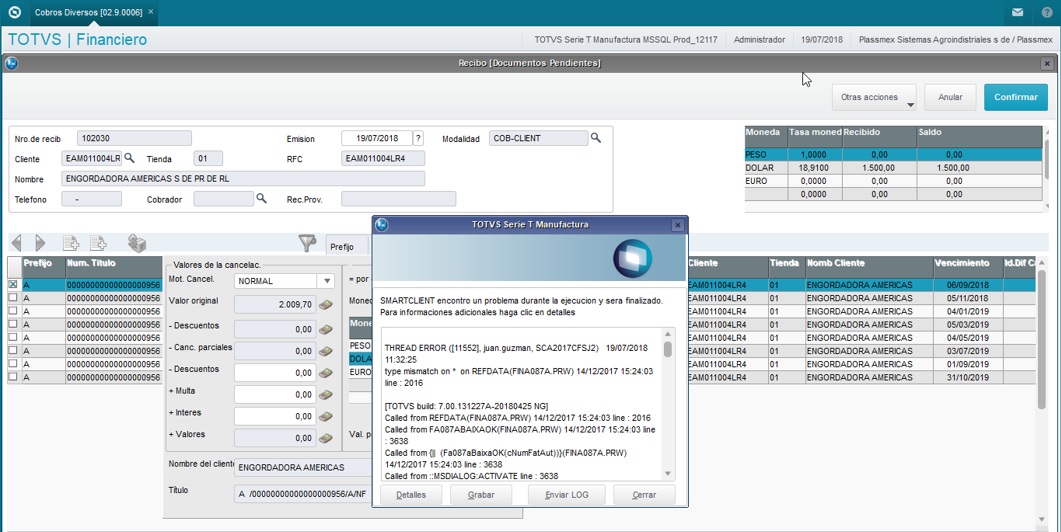This screenshot has height=532, width=1061.
Task: Click Cerrar to close the error dialog
Action: pos(644,495)
